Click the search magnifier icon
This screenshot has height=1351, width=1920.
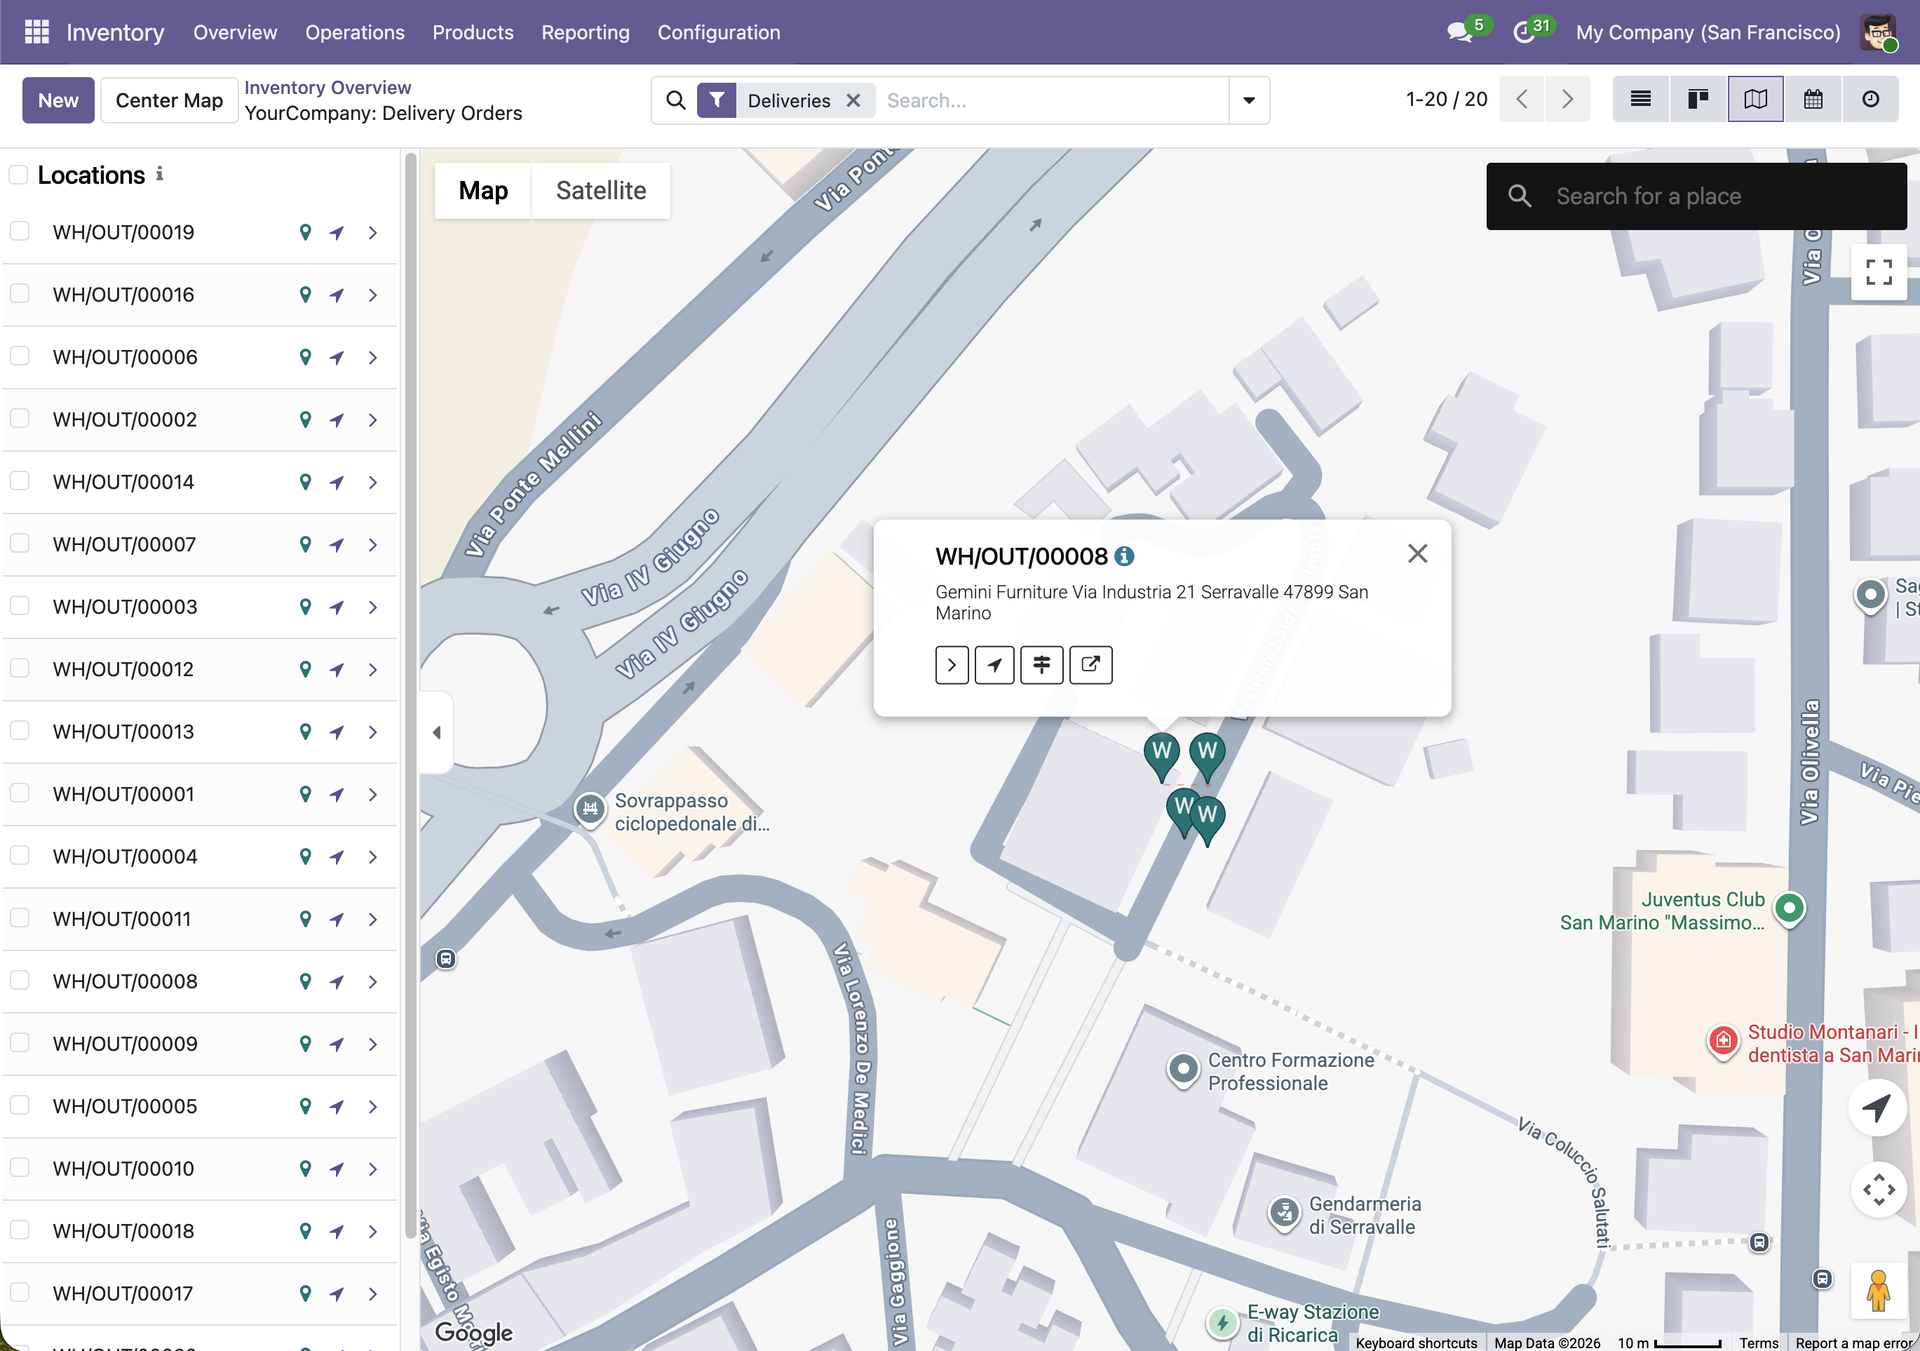676,100
